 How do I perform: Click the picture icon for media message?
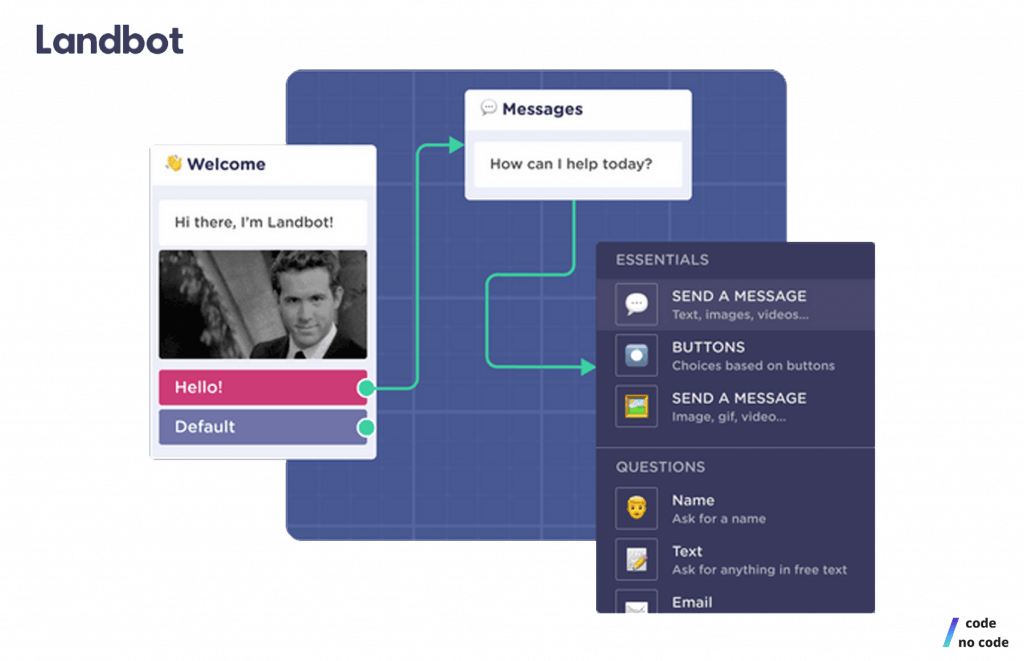[636, 406]
